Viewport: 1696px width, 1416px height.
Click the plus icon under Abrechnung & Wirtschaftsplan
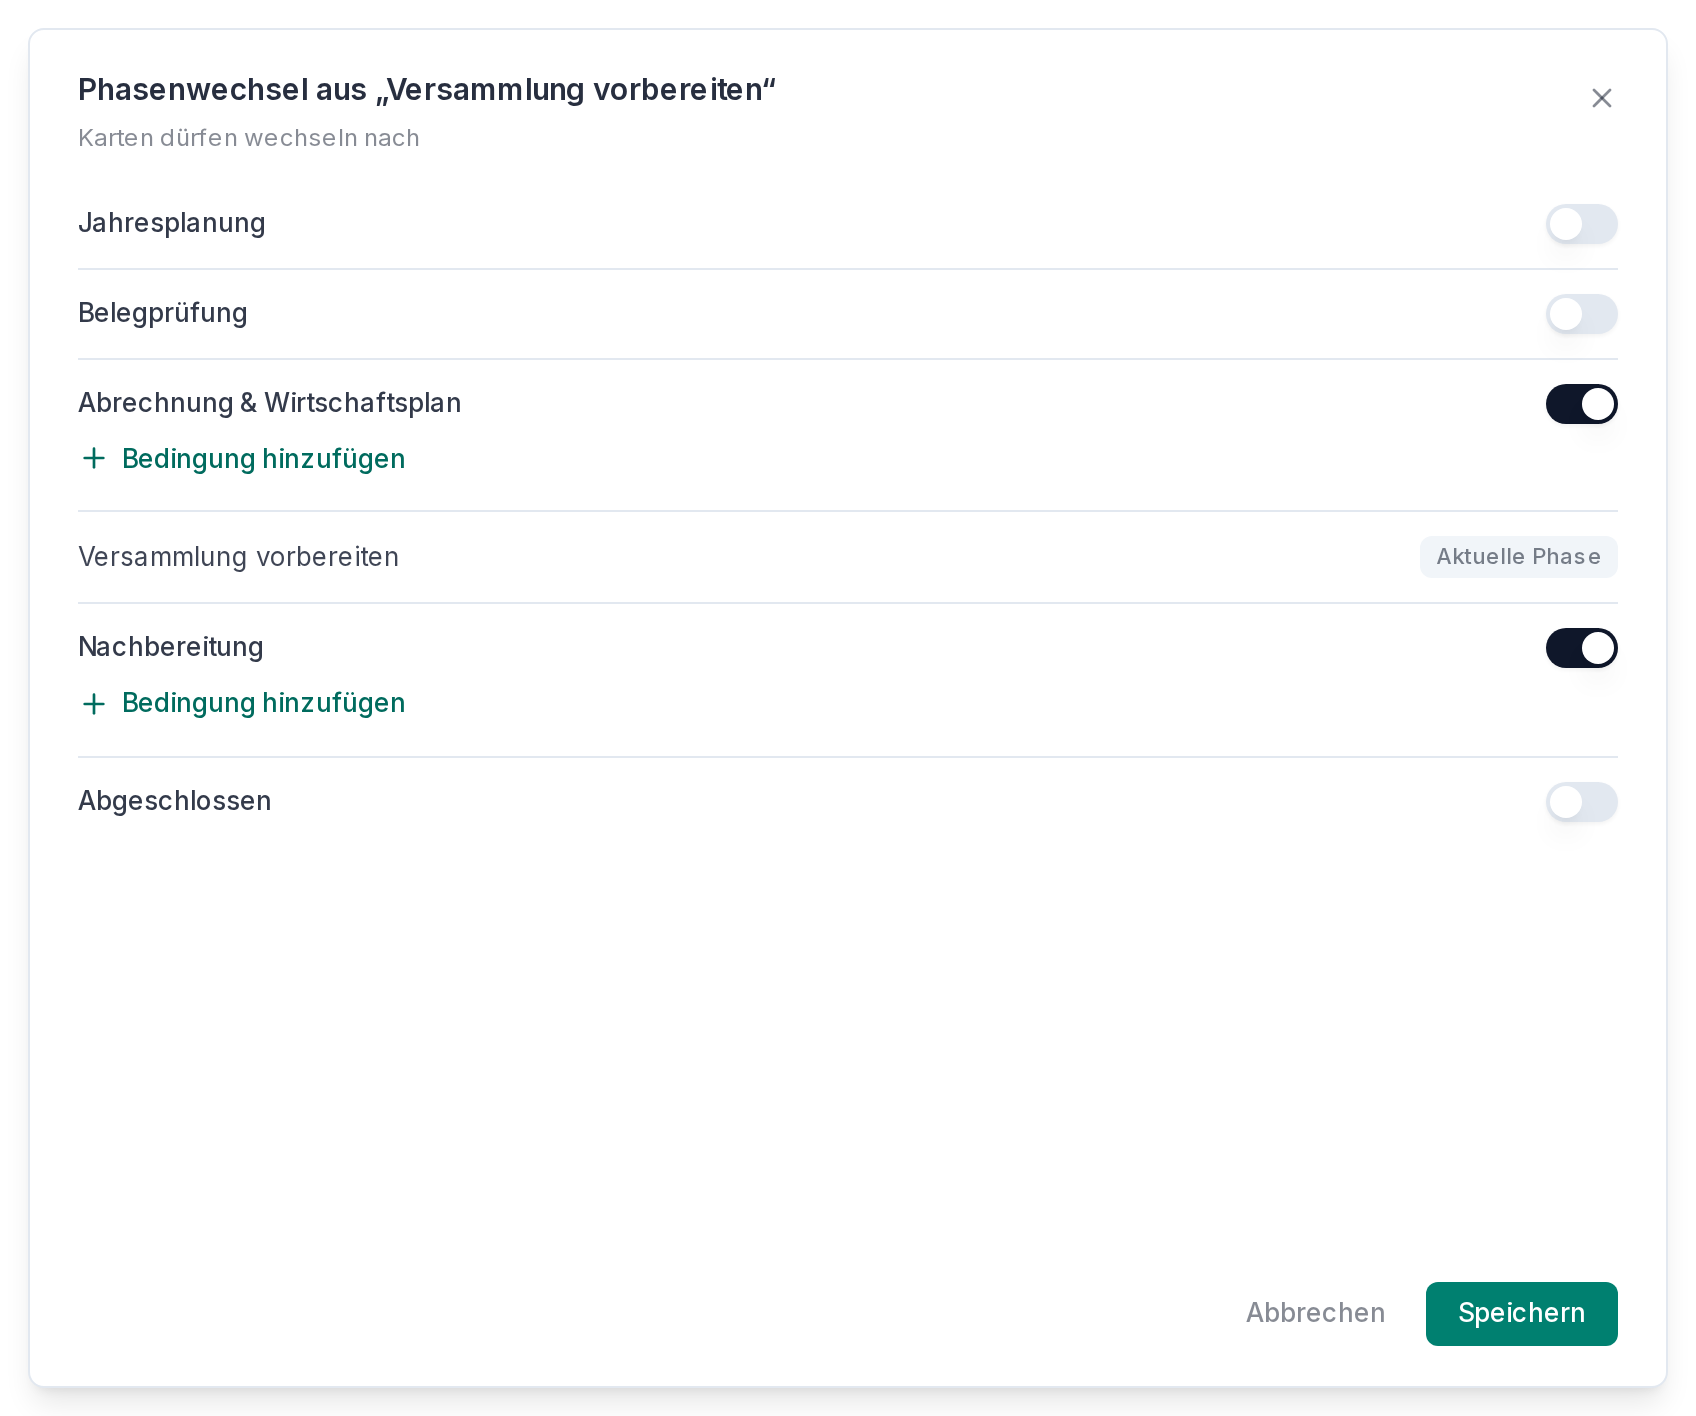[94, 459]
